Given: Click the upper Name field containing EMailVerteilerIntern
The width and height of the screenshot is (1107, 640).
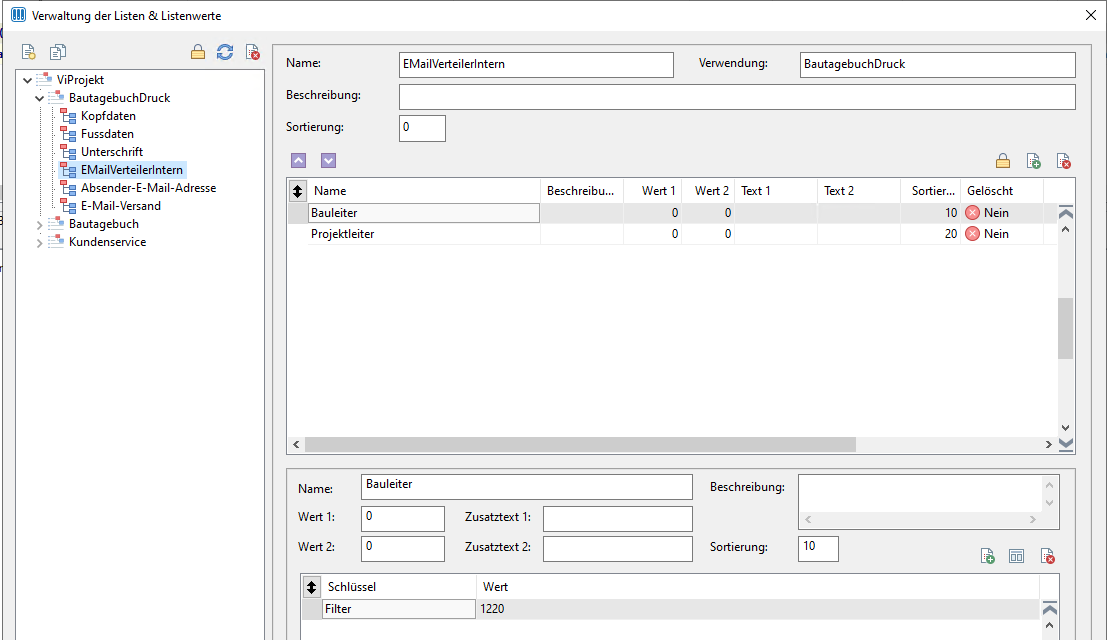Looking at the screenshot, I should point(536,64).
